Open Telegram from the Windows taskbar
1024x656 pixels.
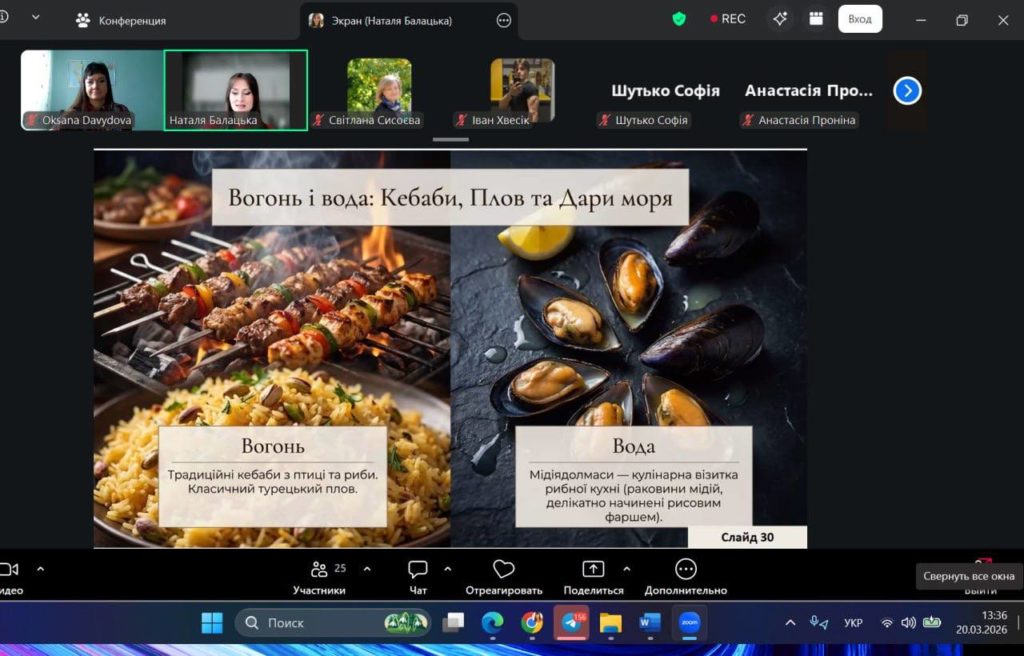pos(571,623)
